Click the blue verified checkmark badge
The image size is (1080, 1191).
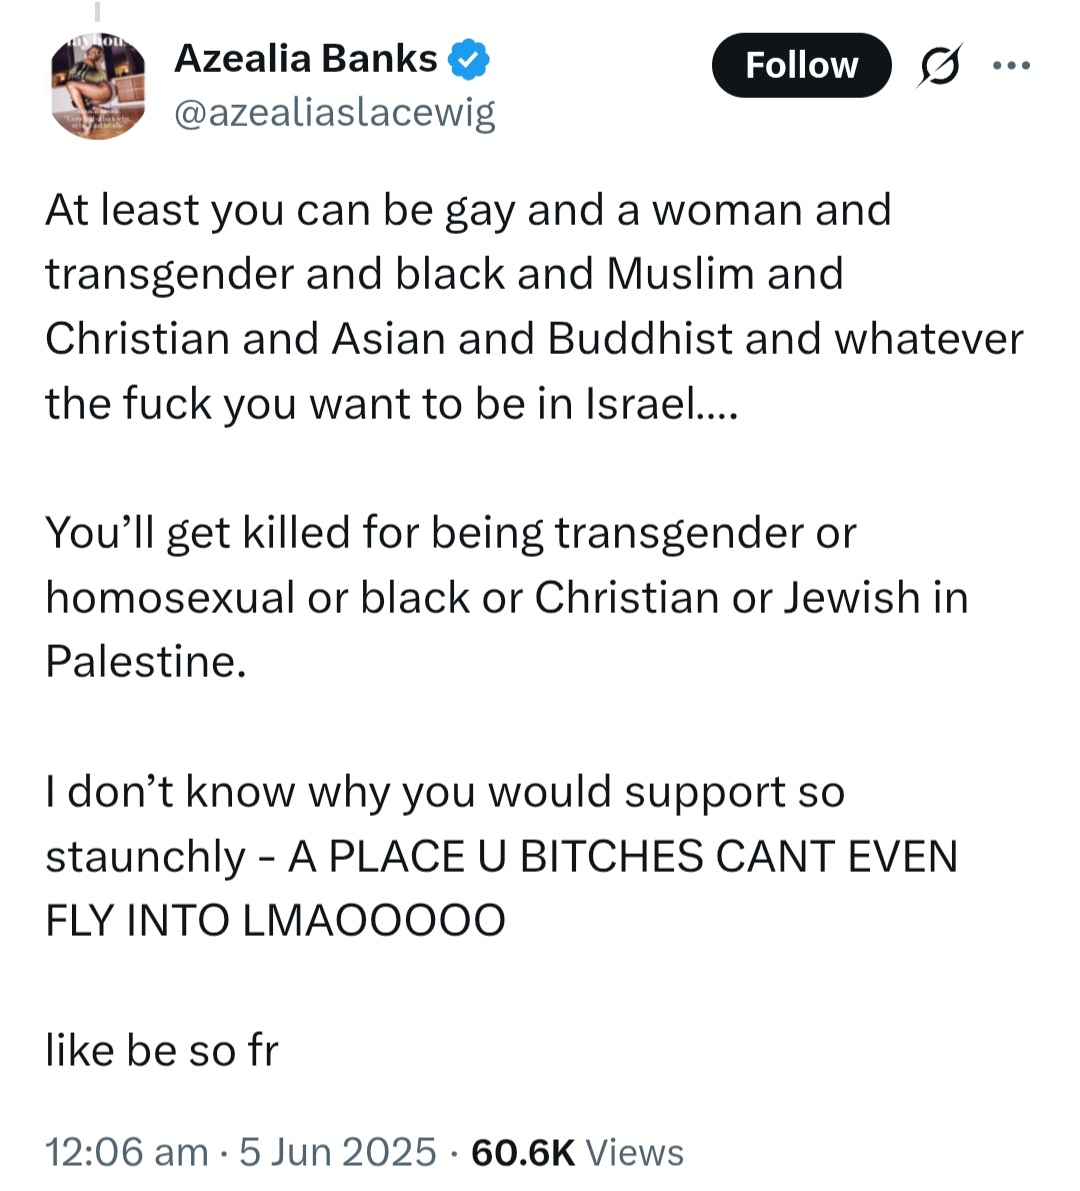[x=469, y=59]
